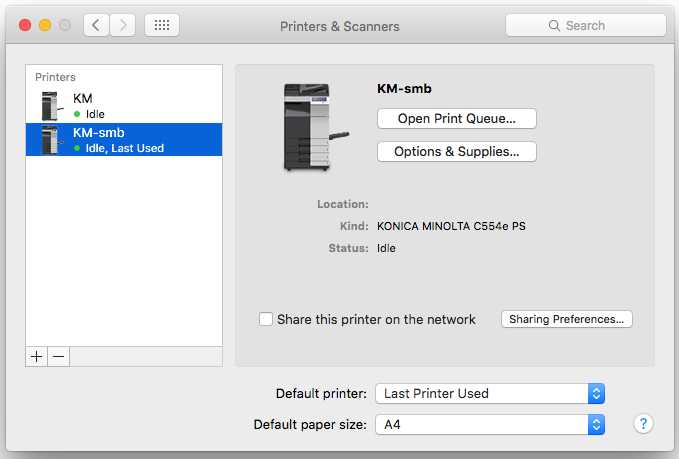Image resolution: width=679 pixels, height=459 pixels.
Task: Click the Options & Supplies button
Action: (x=456, y=152)
